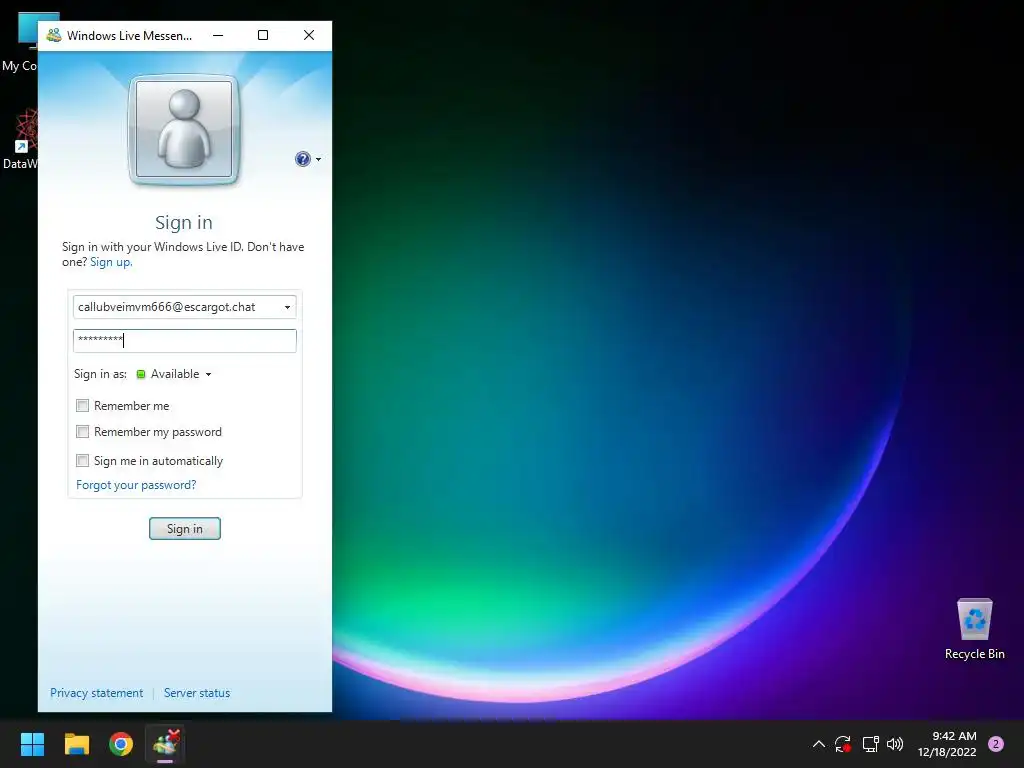Enable the Remember me checkbox
1024x768 pixels.
point(82,406)
